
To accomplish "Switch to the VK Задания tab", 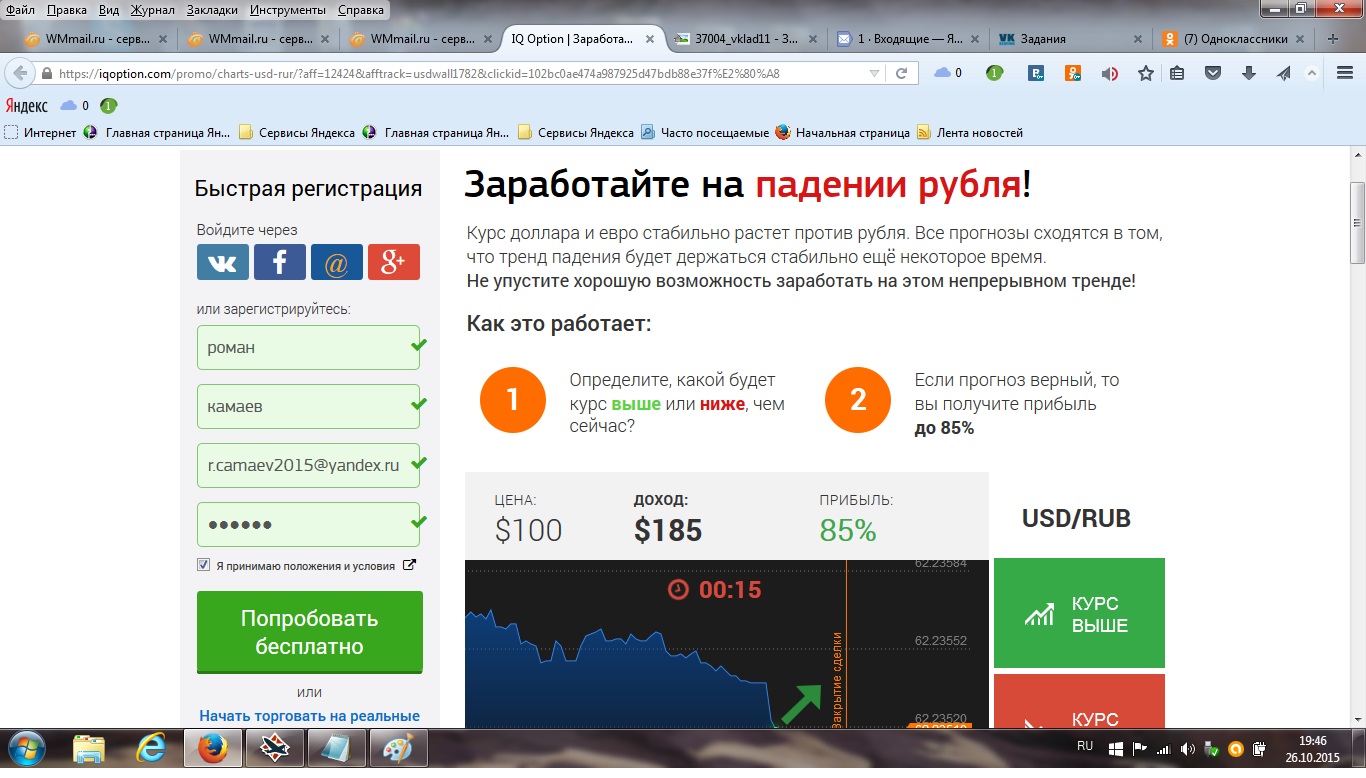I will coord(1070,39).
